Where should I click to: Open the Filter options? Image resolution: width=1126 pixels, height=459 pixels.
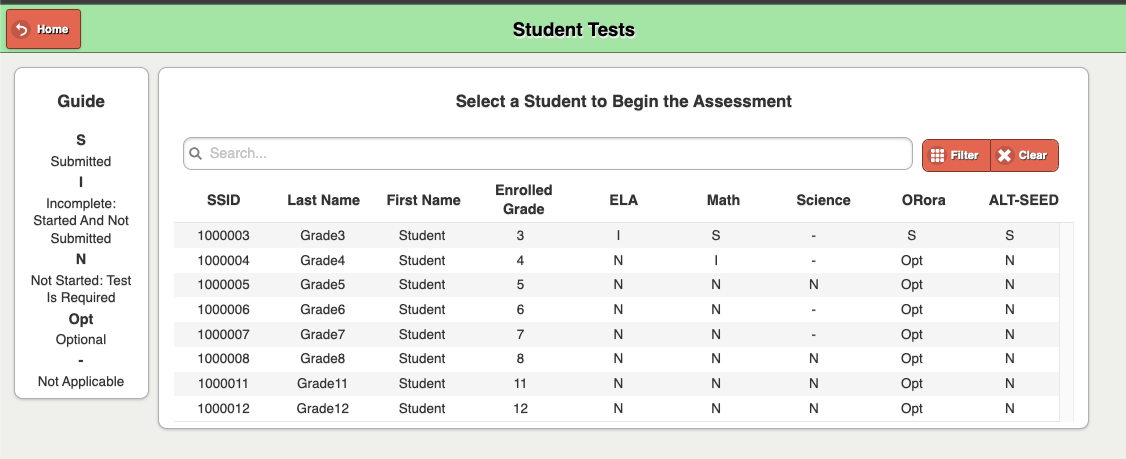click(956, 155)
